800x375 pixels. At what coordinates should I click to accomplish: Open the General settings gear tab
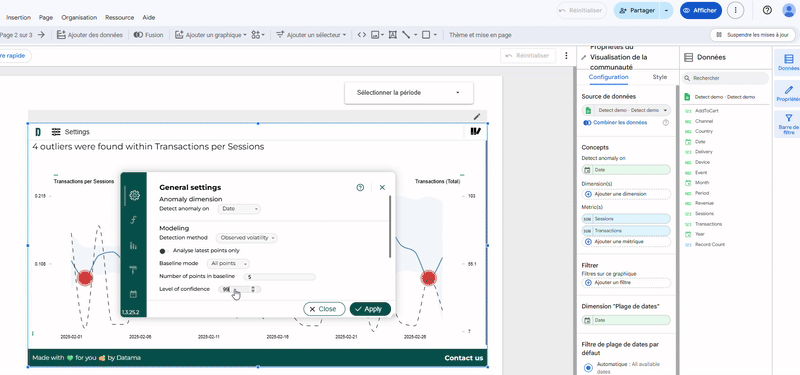click(134, 195)
